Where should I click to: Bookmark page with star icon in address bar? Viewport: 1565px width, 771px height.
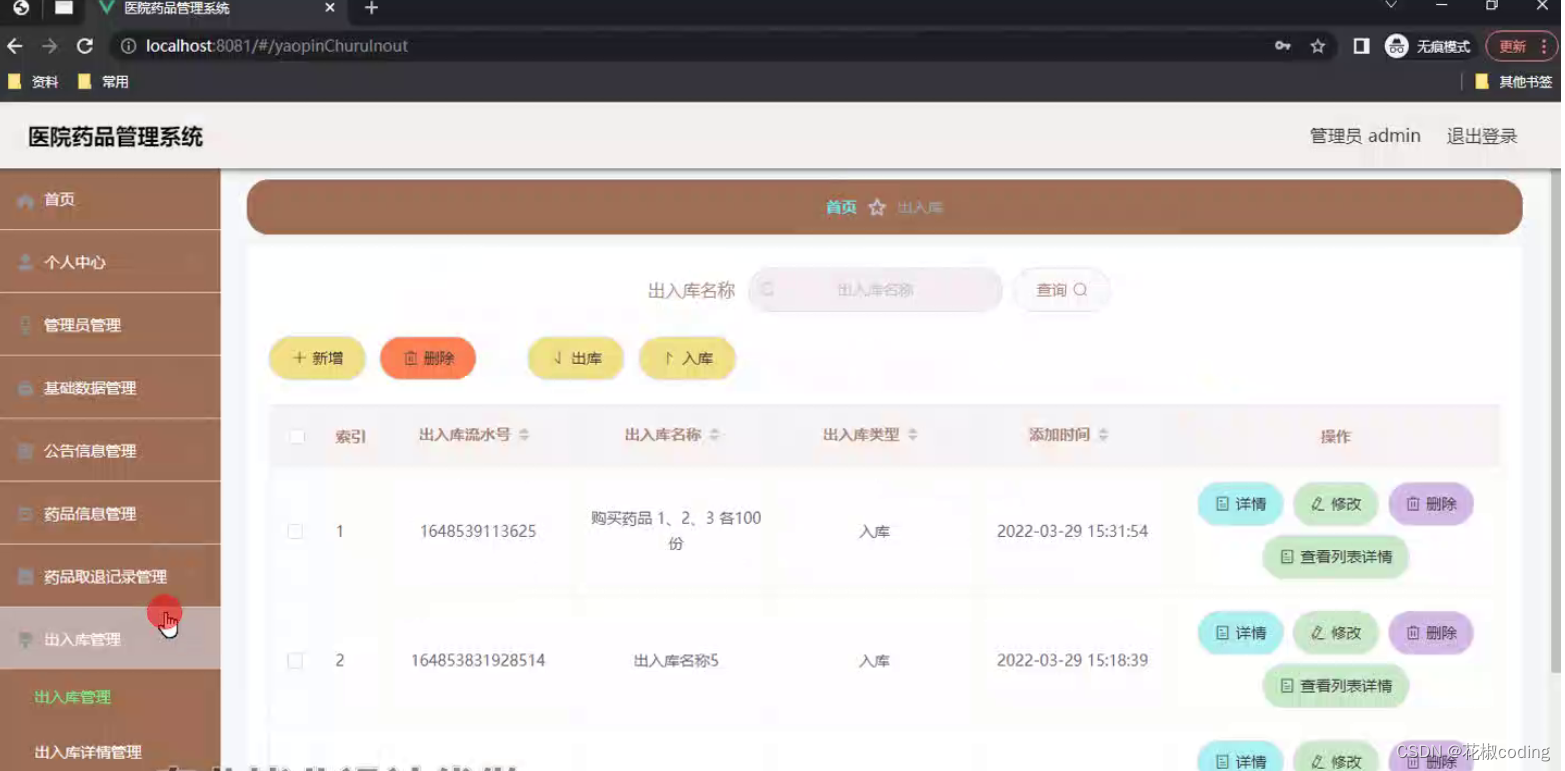[x=1318, y=46]
